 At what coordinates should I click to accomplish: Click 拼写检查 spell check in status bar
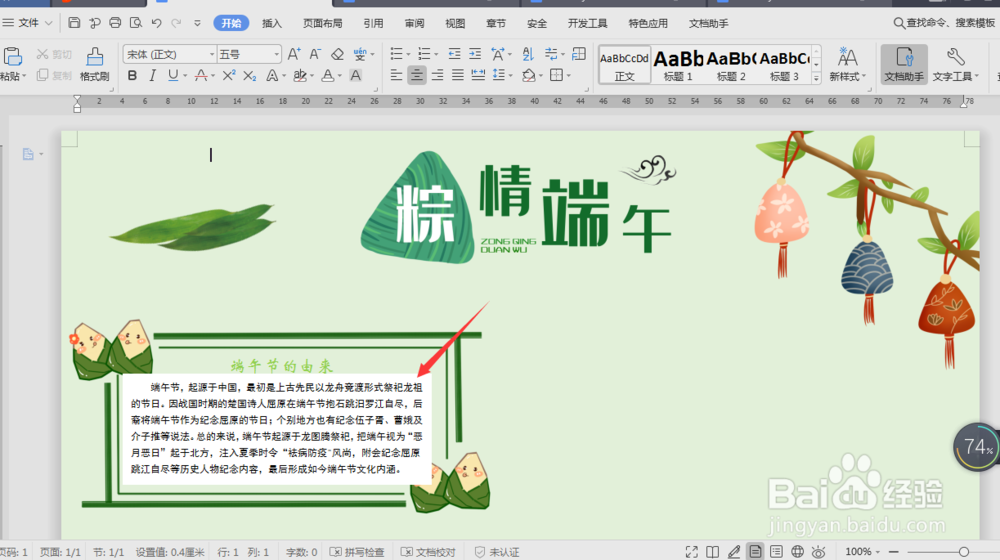point(357,552)
